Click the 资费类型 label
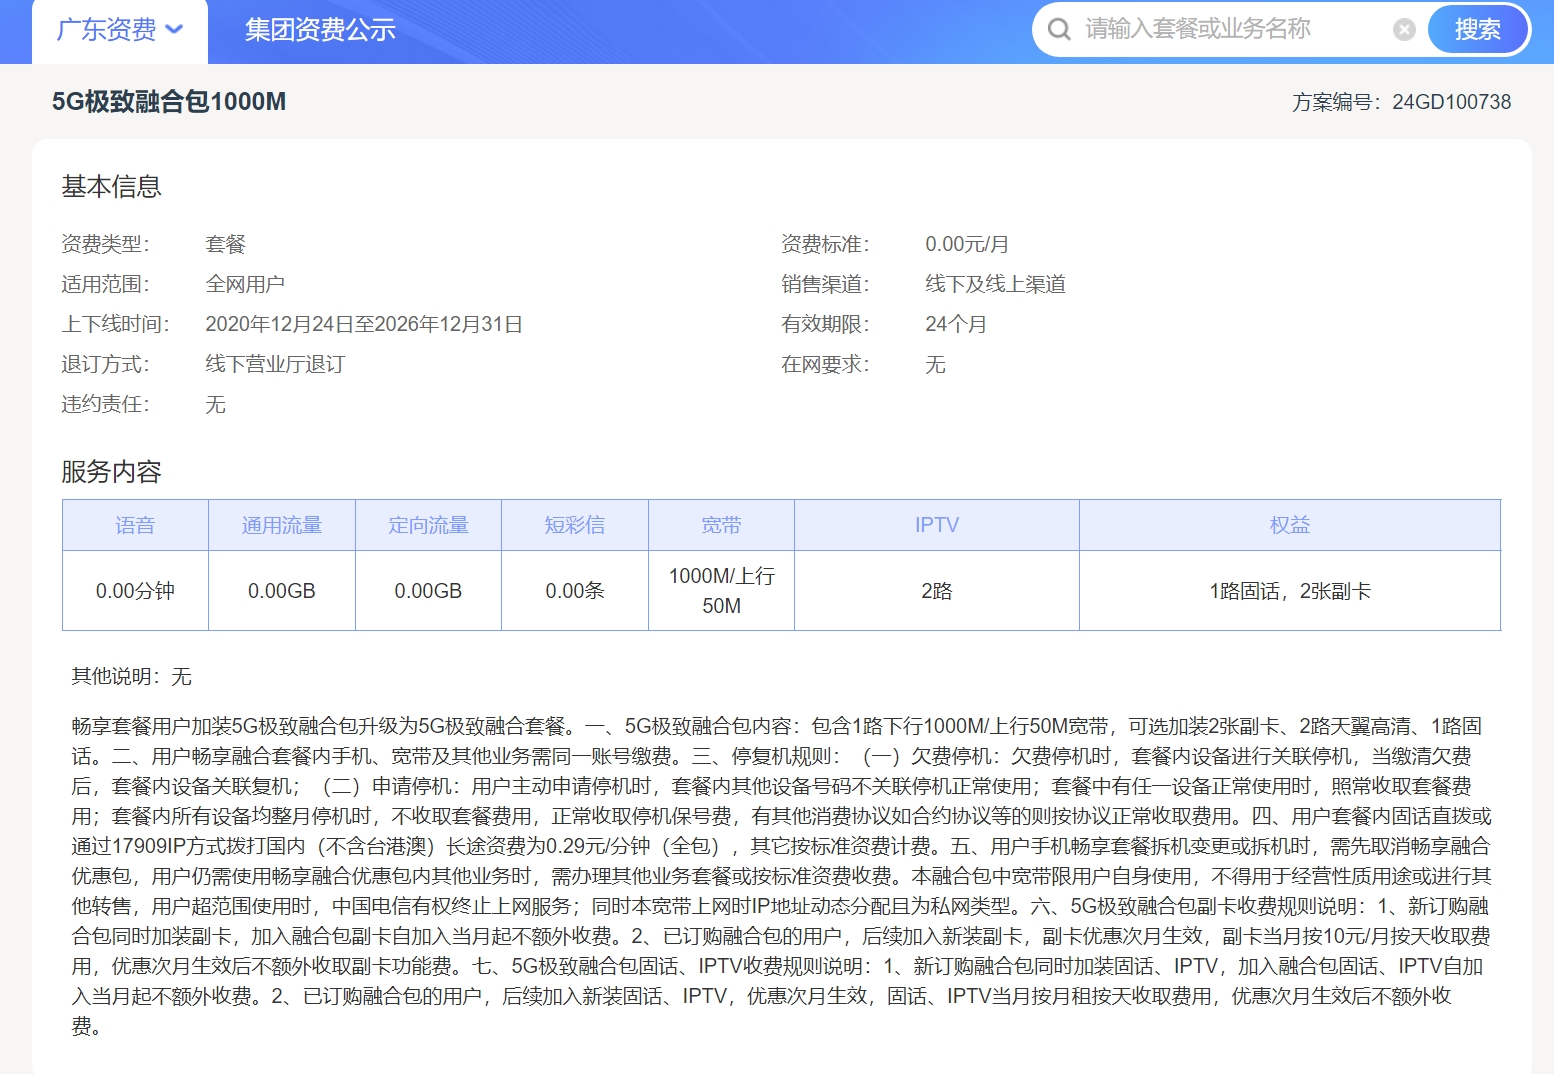 [x=105, y=244]
